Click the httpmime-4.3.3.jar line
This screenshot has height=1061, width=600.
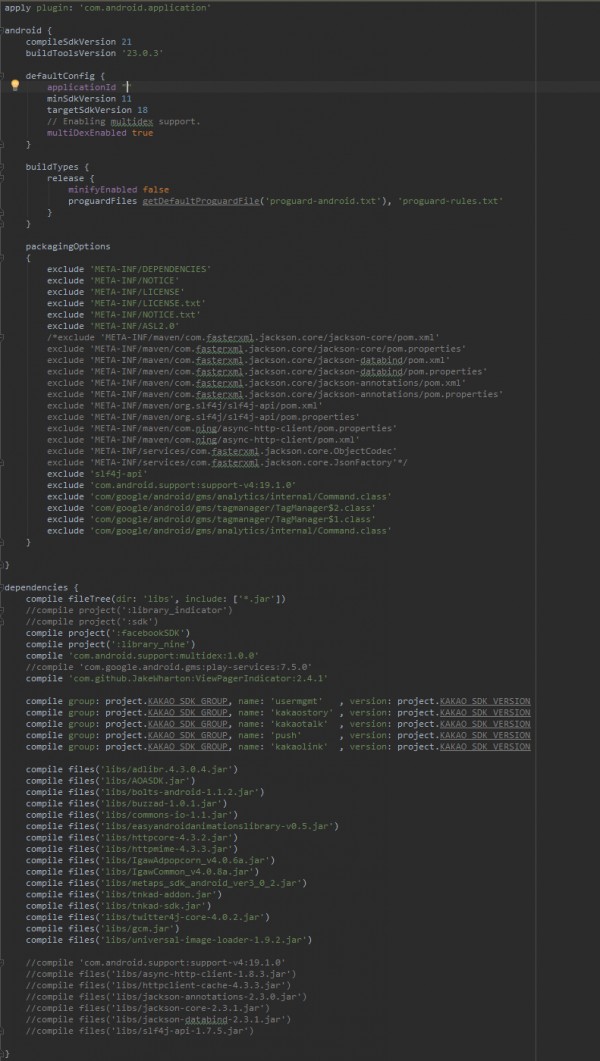tap(132, 849)
